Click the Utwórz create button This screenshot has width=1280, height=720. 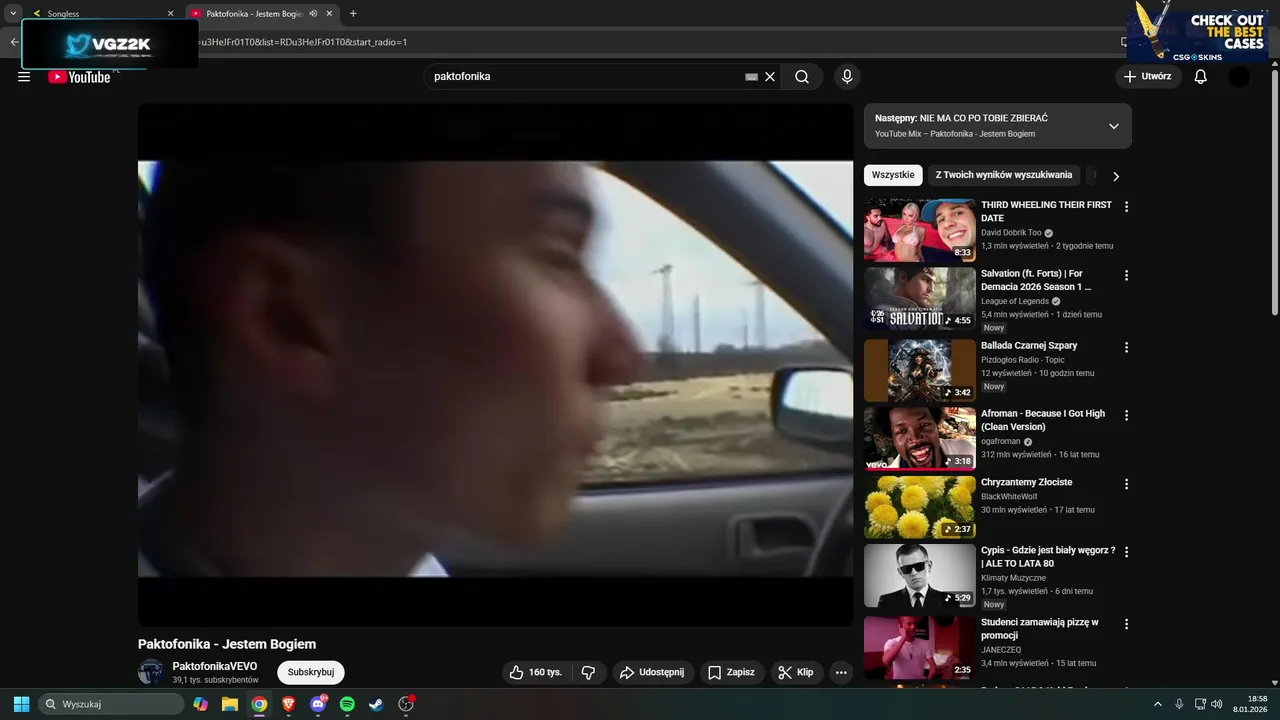[x=1147, y=76]
